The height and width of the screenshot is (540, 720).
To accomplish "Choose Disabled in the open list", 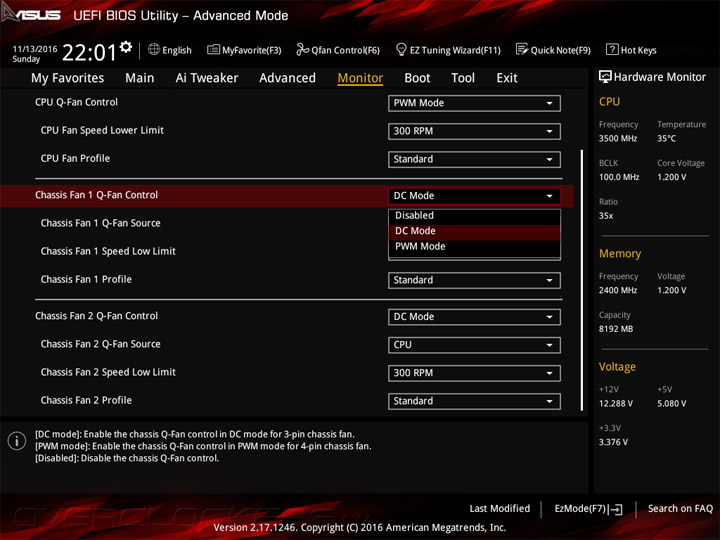I will pyautogui.click(x=474, y=215).
